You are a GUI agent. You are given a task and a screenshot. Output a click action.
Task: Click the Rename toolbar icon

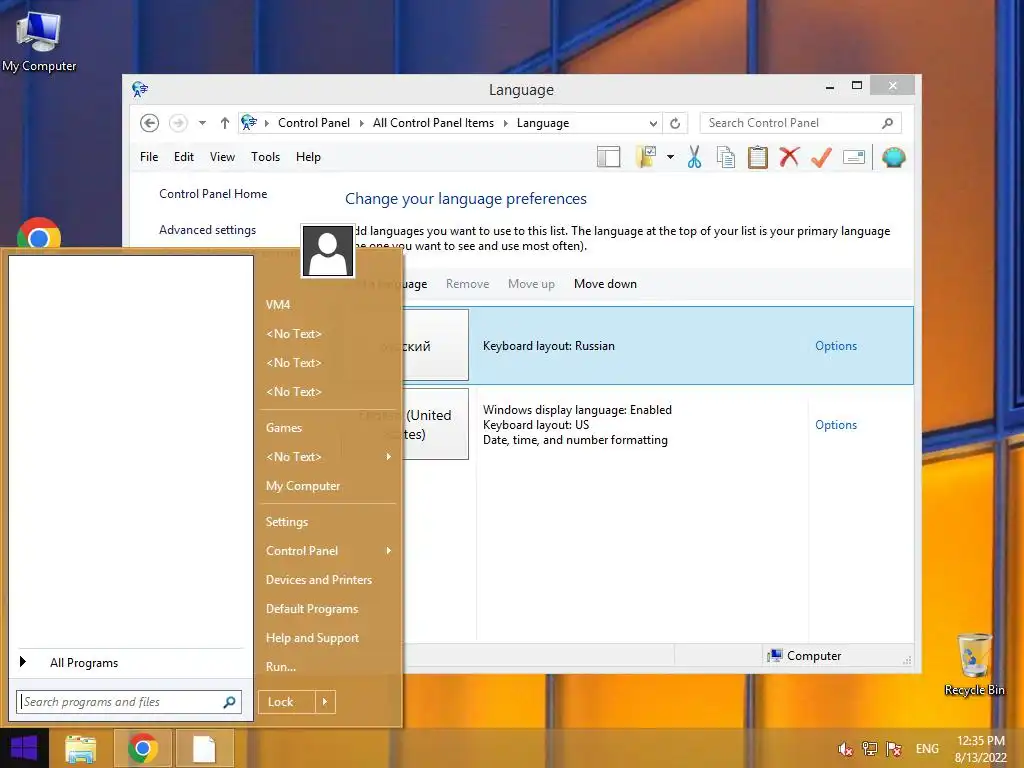[x=854, y=157]
